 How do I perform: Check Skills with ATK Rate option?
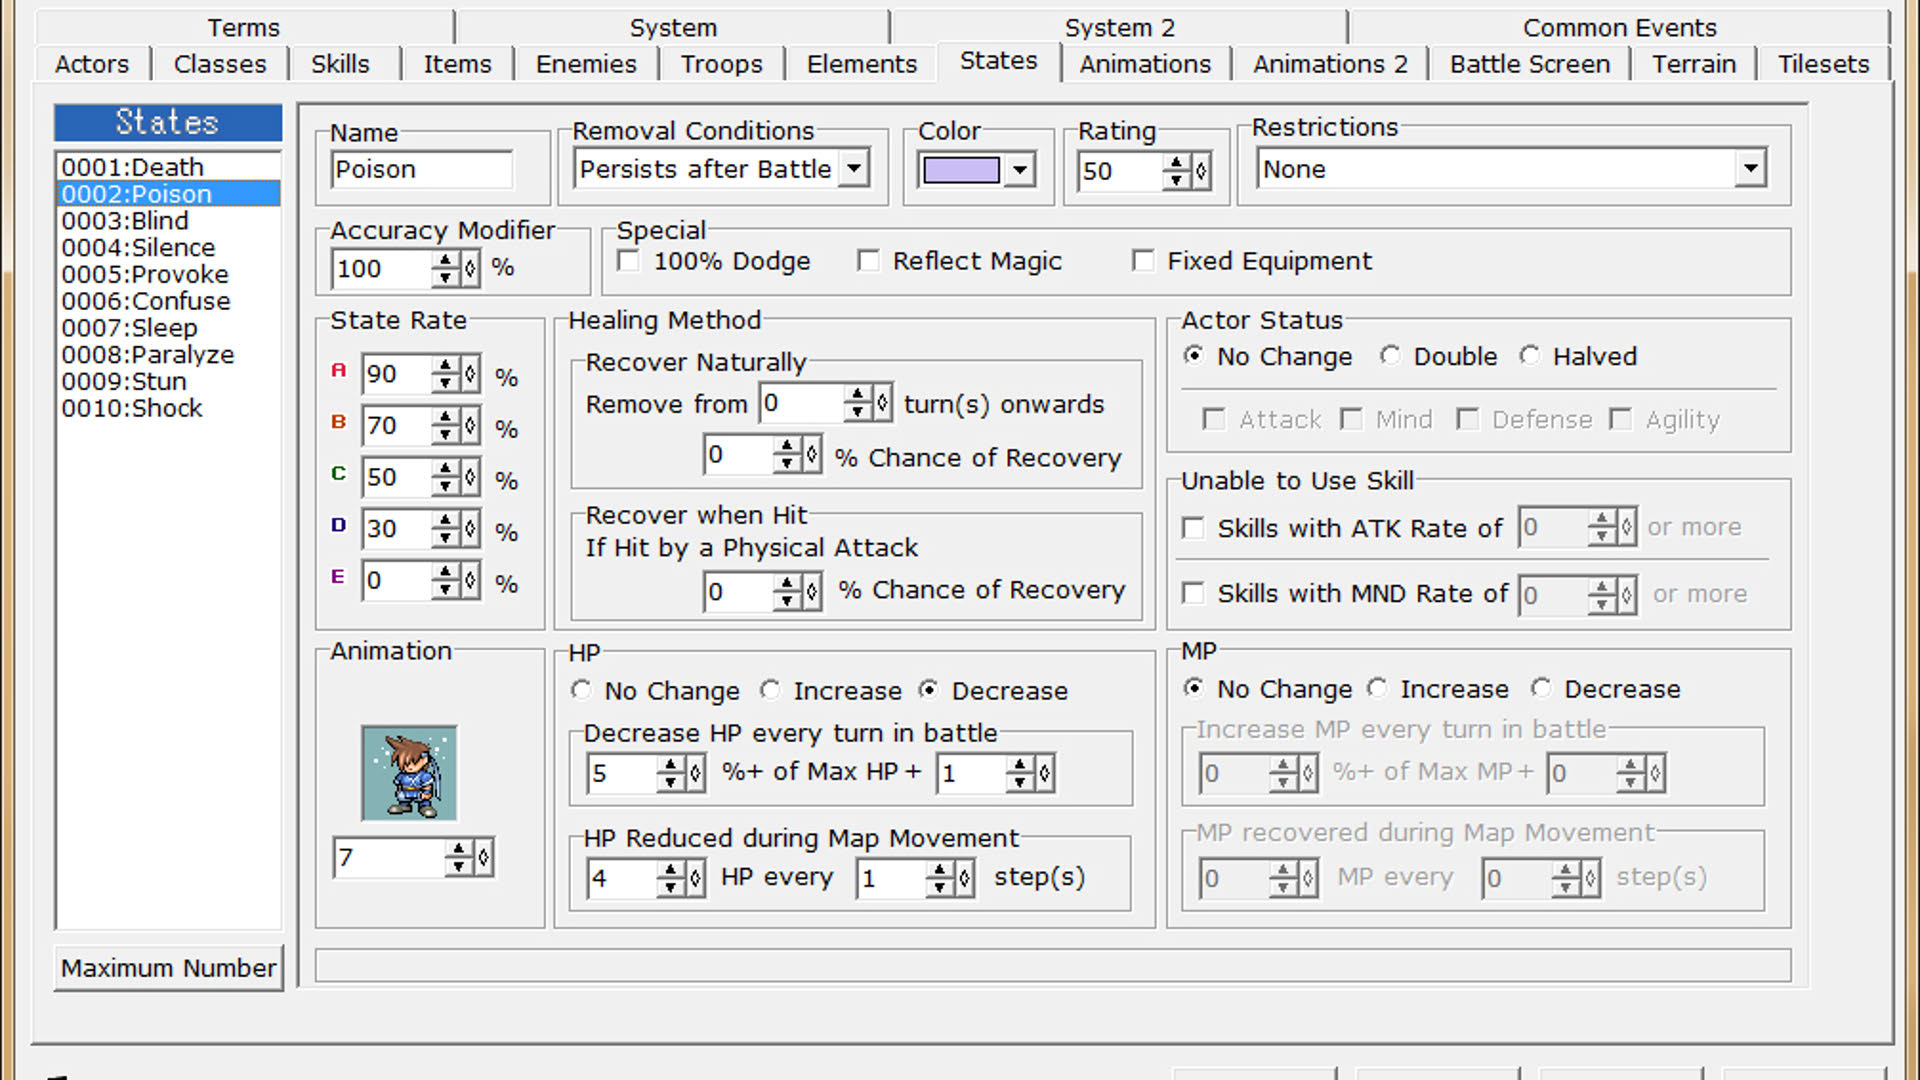coord(1193,528)
